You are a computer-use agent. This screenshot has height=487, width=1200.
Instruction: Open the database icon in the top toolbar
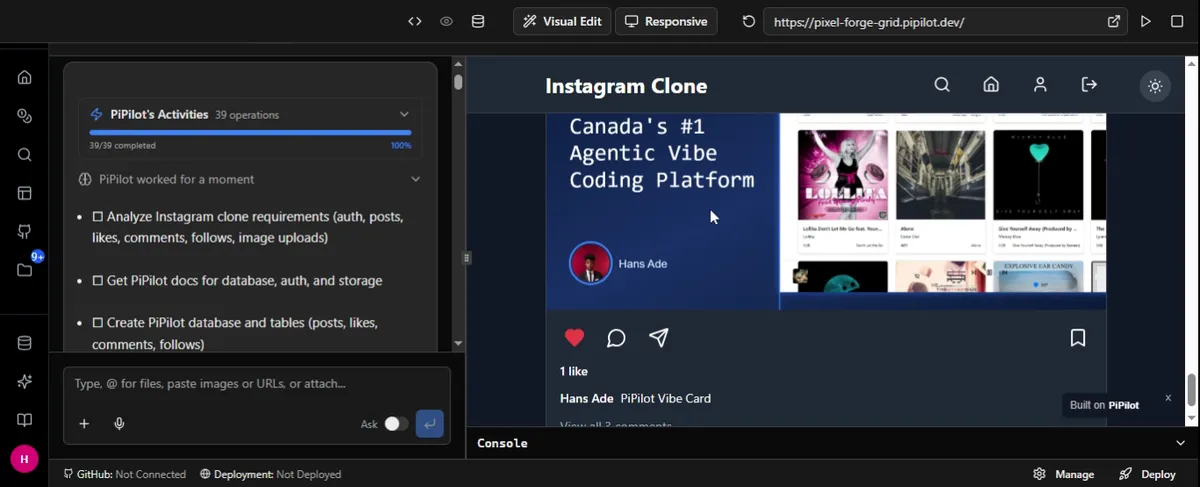(x=478, y=21)
